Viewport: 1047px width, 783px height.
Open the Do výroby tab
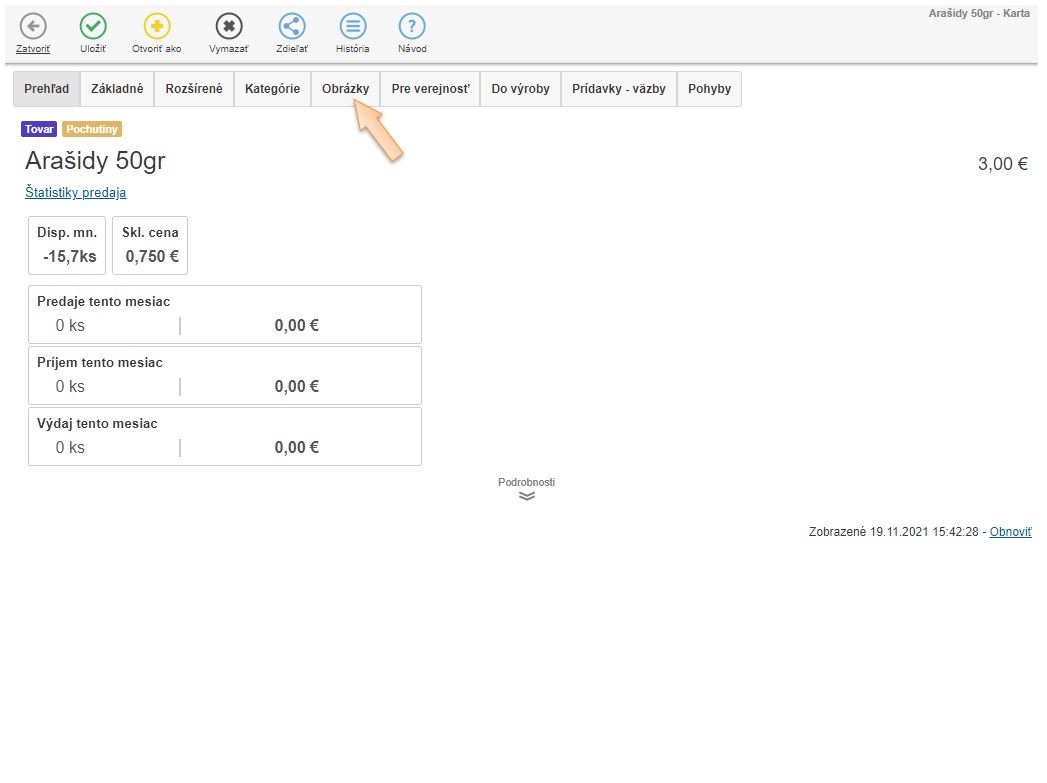coord(520,89)
